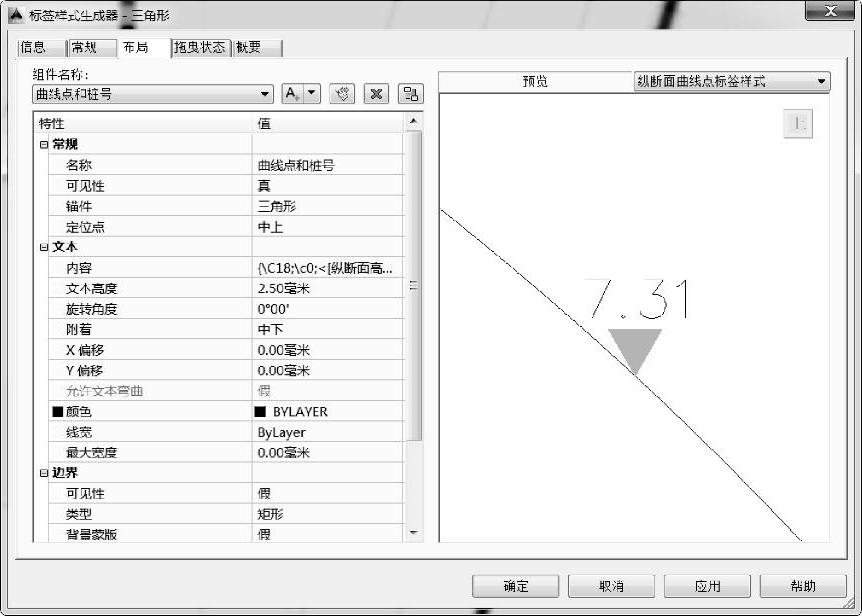The width and height of the screenshot is (862, 616).
Task: Click the 名称 value 曲线点和桩号
Action: click(x=328, y=165)
